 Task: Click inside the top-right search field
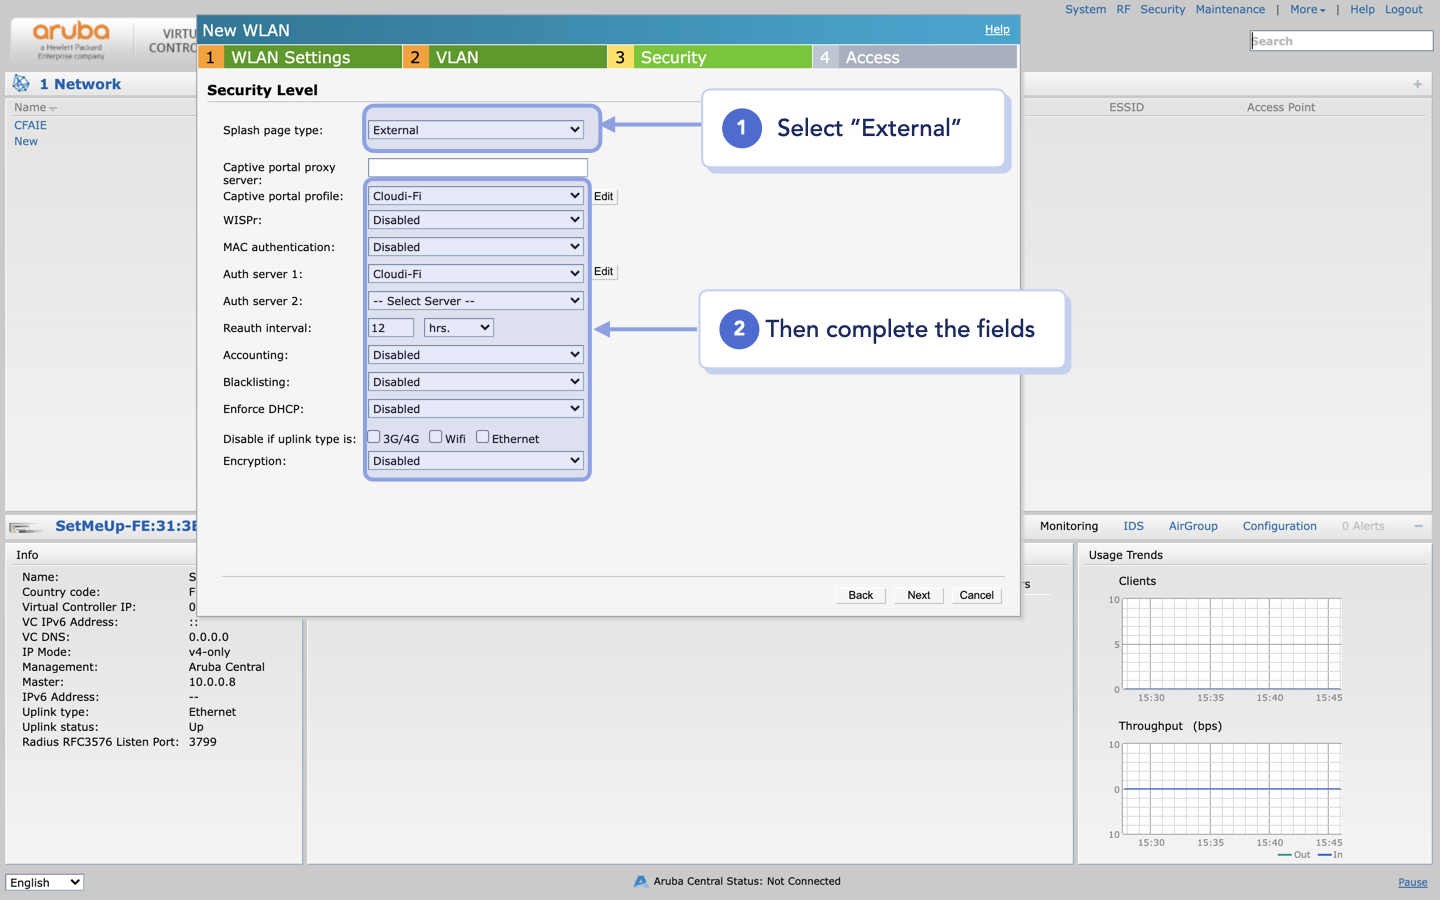[x=1341, y=40]
